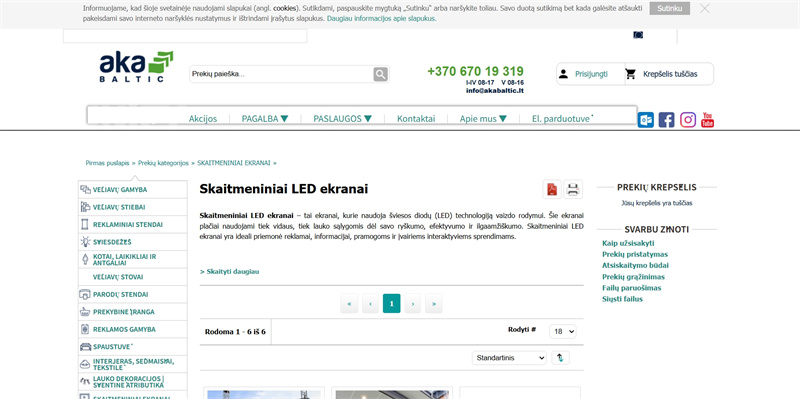Open the Kontaktai menu item

click(x=416, y=118)
